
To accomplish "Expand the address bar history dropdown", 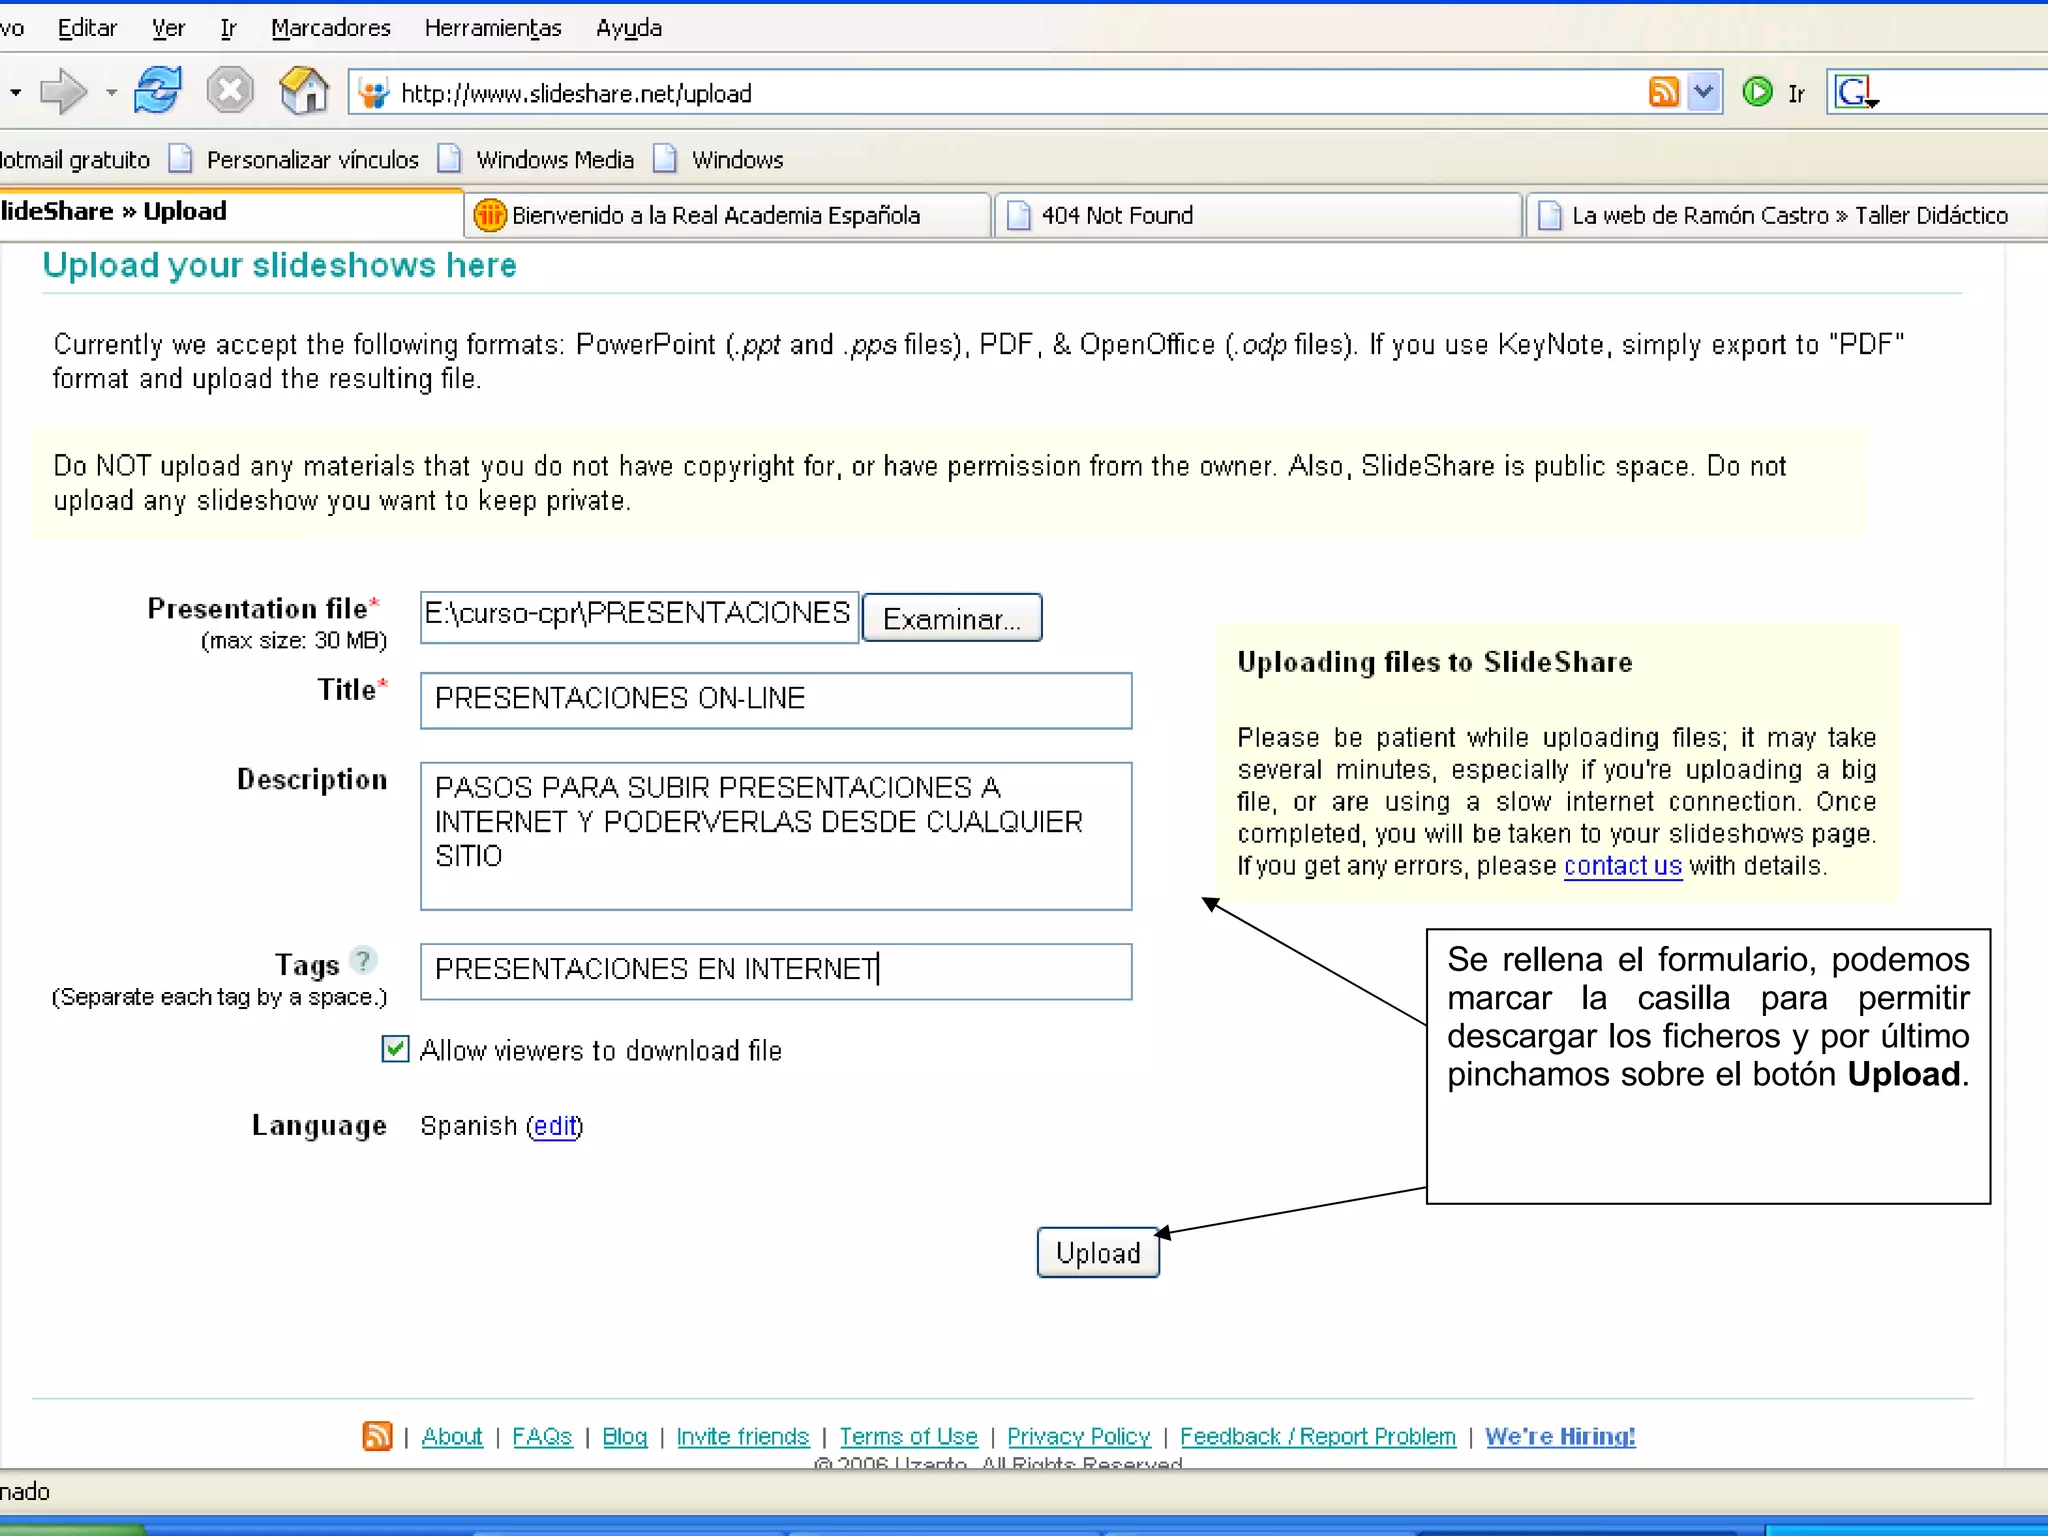I will pyautogui.click(x=1703, y=92).
